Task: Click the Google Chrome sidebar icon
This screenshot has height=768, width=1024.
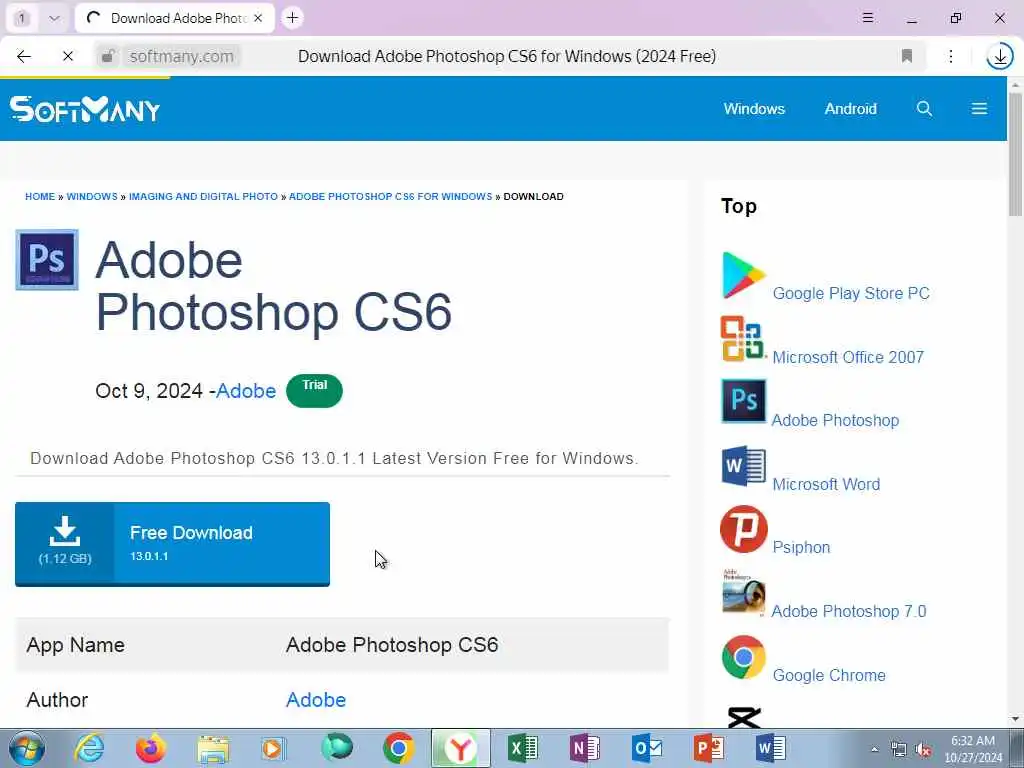Action: (744, 657)
